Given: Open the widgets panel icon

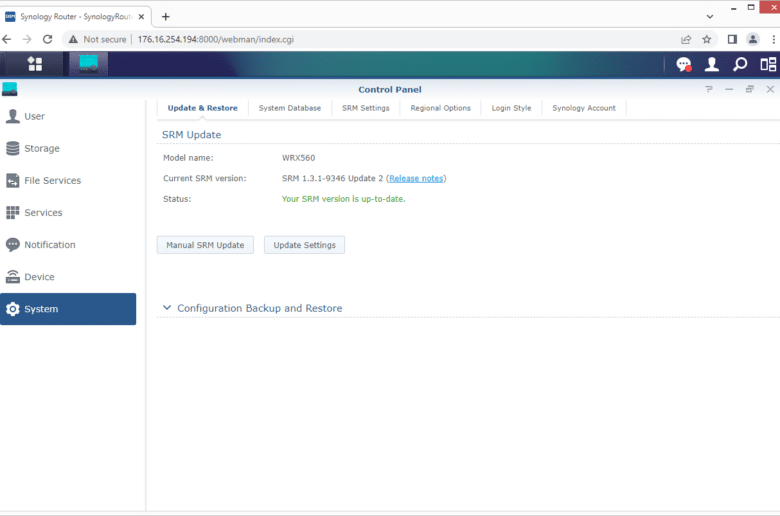Looking at the screenshot, I should click(768, 64).
